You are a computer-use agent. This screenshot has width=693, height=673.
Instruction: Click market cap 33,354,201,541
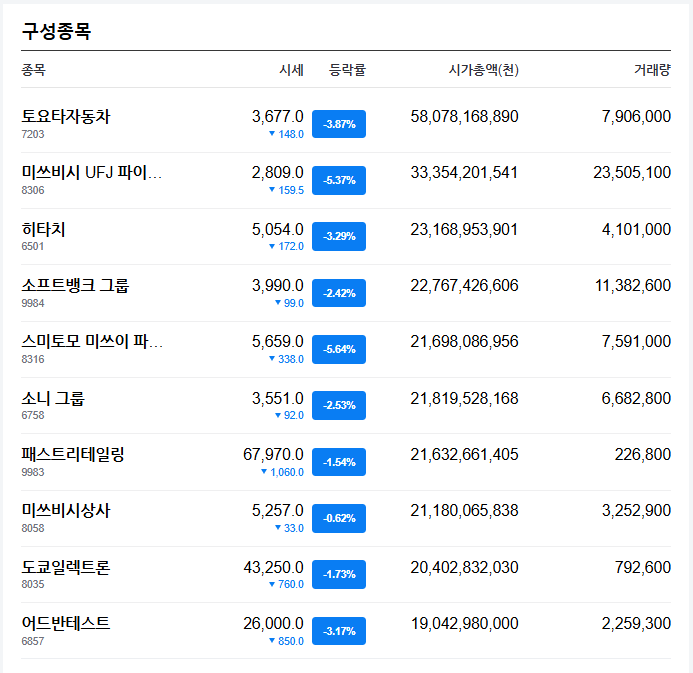pyautogui.click(x=464, y=173)
